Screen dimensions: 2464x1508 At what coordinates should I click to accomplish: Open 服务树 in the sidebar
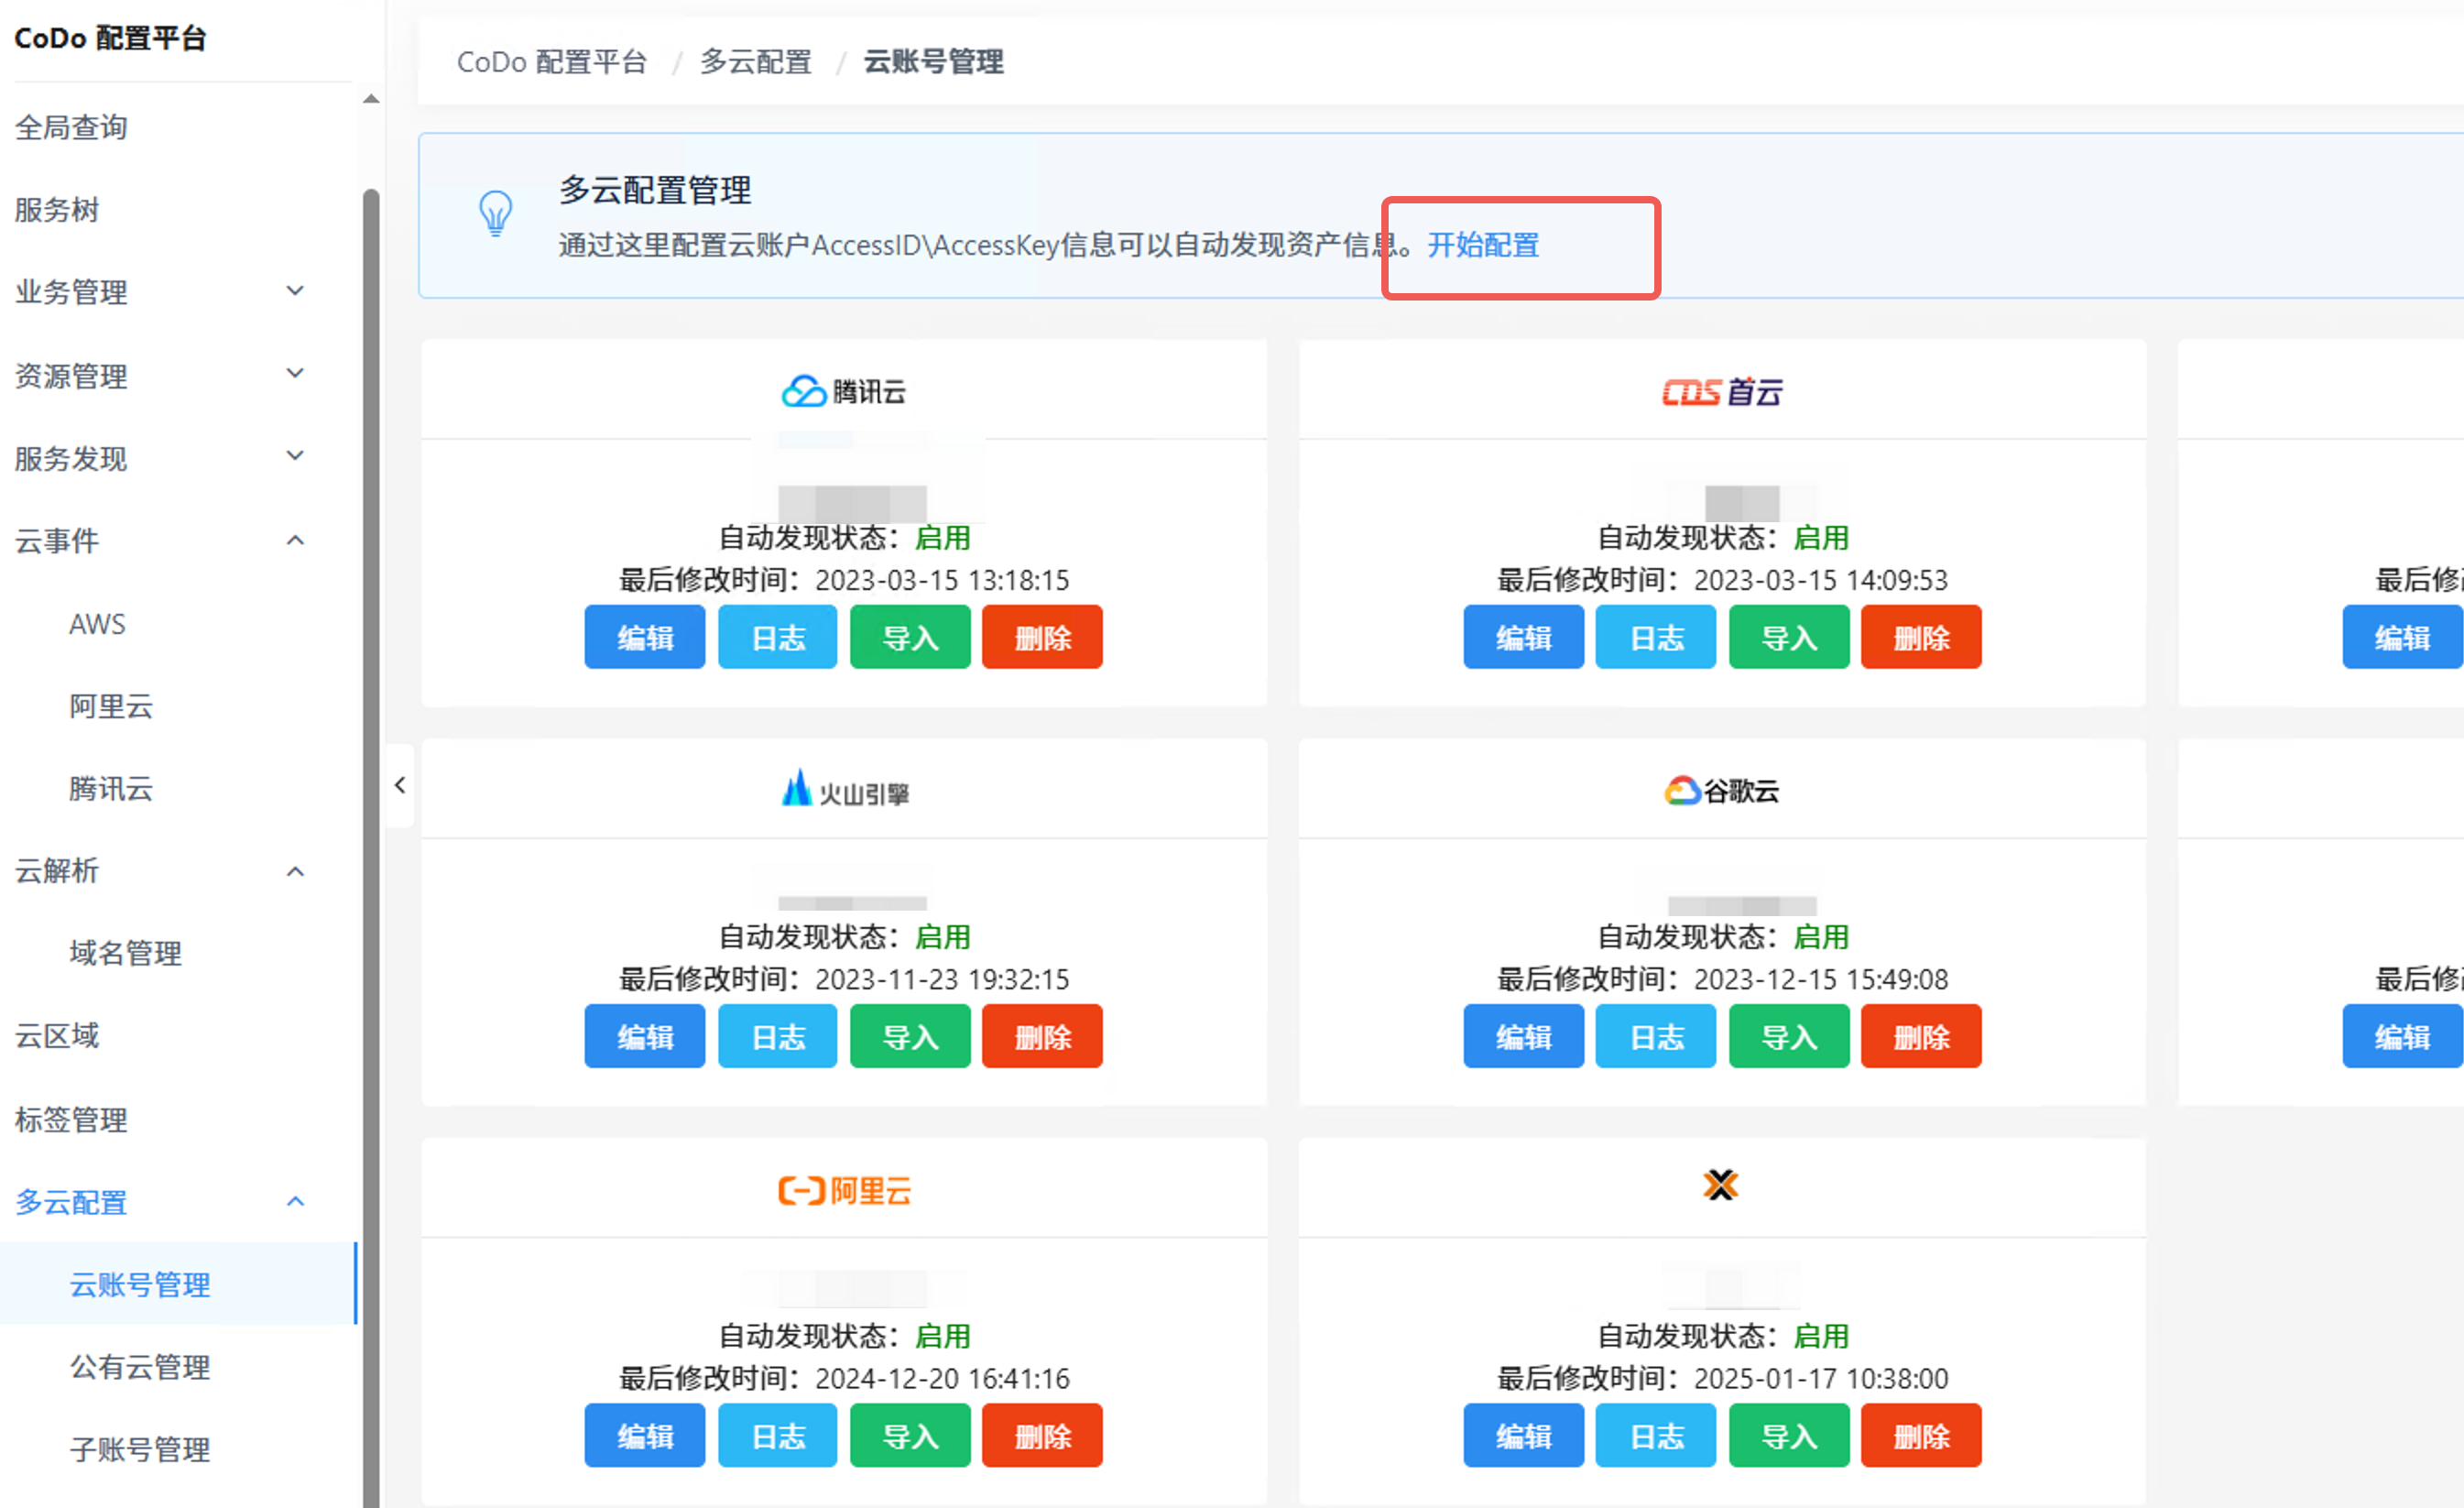click(x=57, y=210)
